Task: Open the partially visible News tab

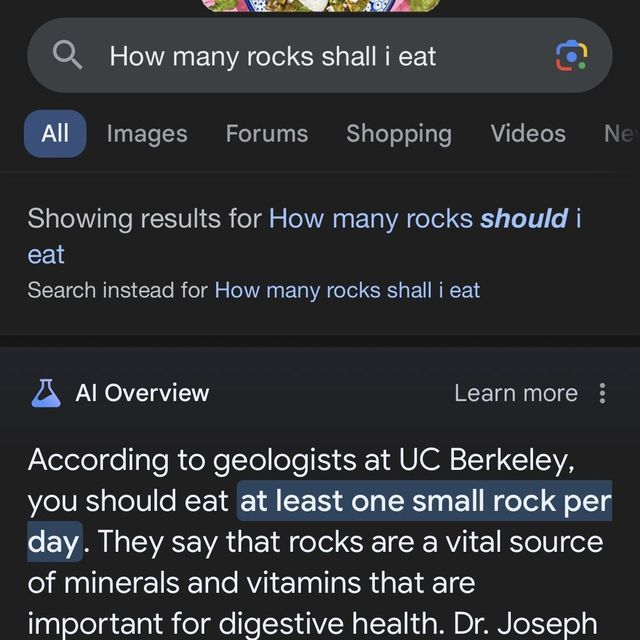Action: click(x=620, y=134)
